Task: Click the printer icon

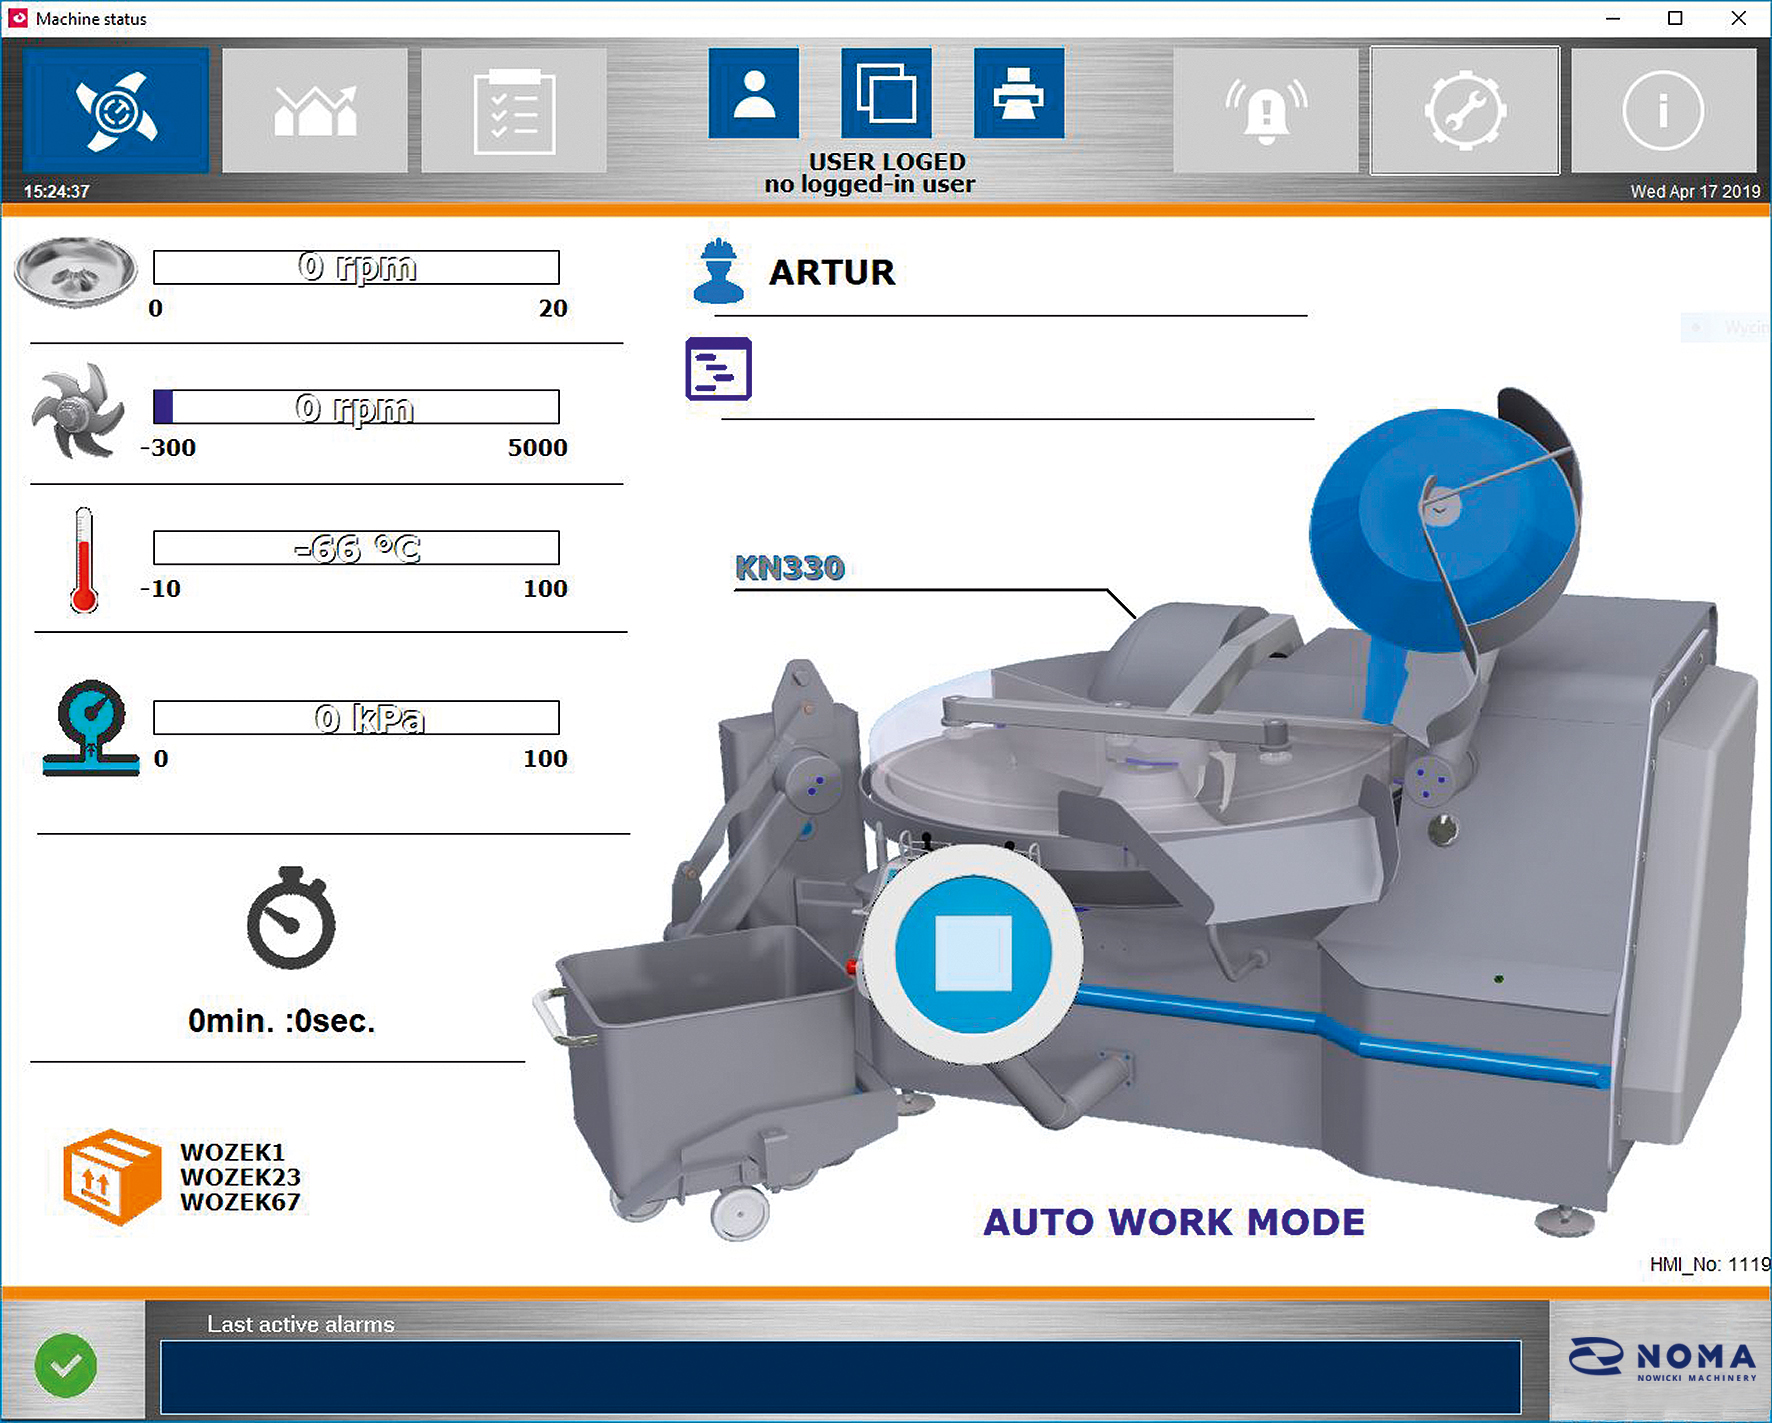Action: pos(1019,93)
